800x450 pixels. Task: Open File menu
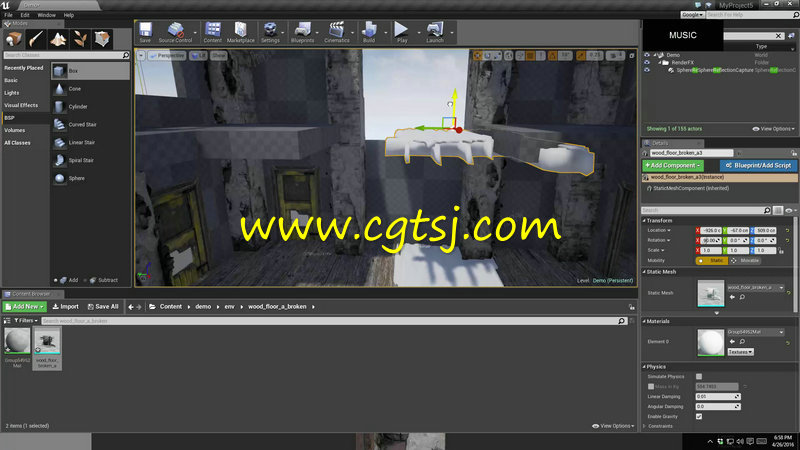coord(9,15)
